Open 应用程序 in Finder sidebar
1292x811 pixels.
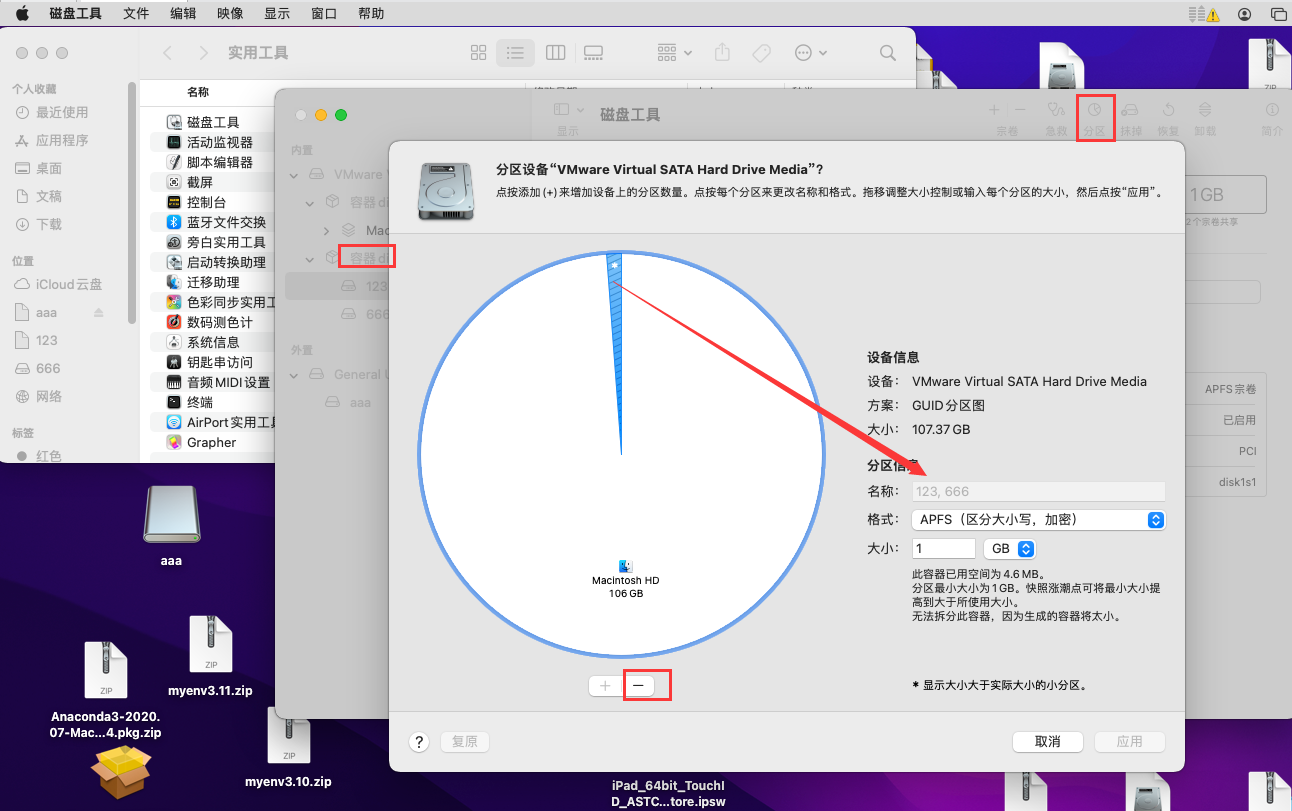pos(62,140)
